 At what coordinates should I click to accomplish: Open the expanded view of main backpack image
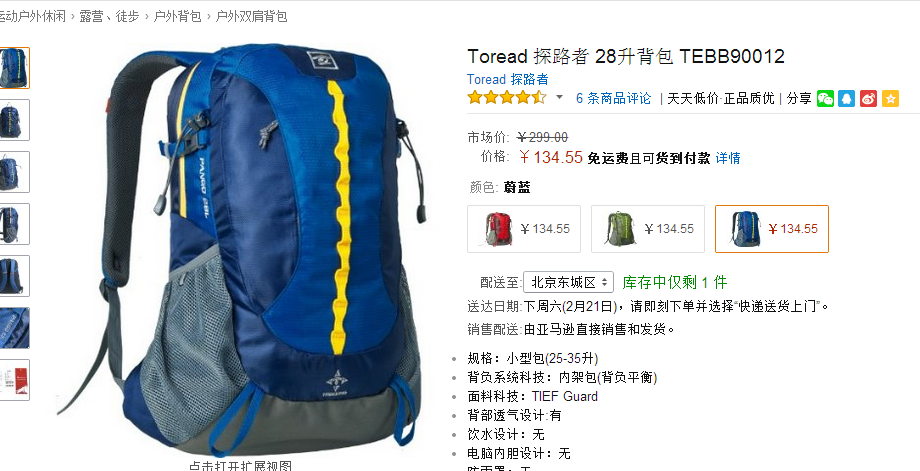point(241,466)
